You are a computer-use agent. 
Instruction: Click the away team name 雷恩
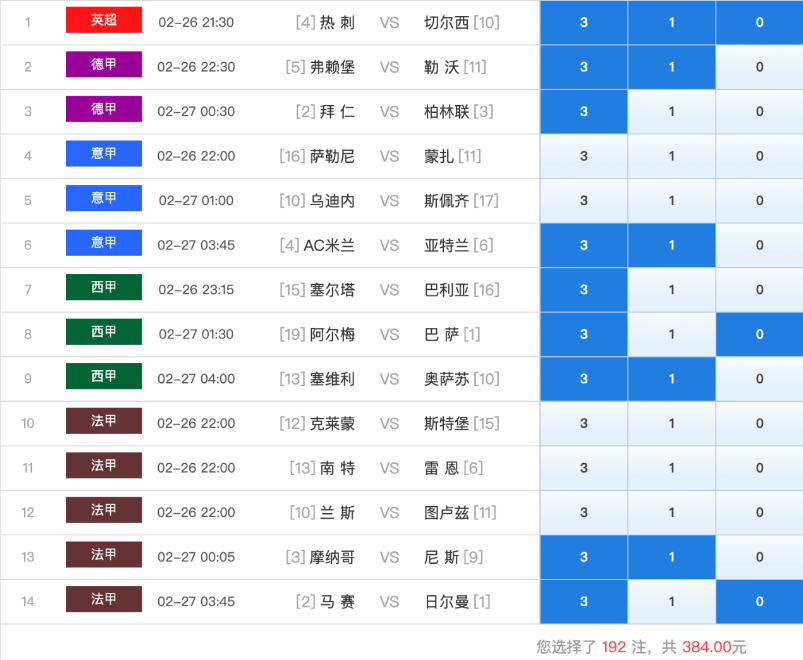[x=441, y=468]
